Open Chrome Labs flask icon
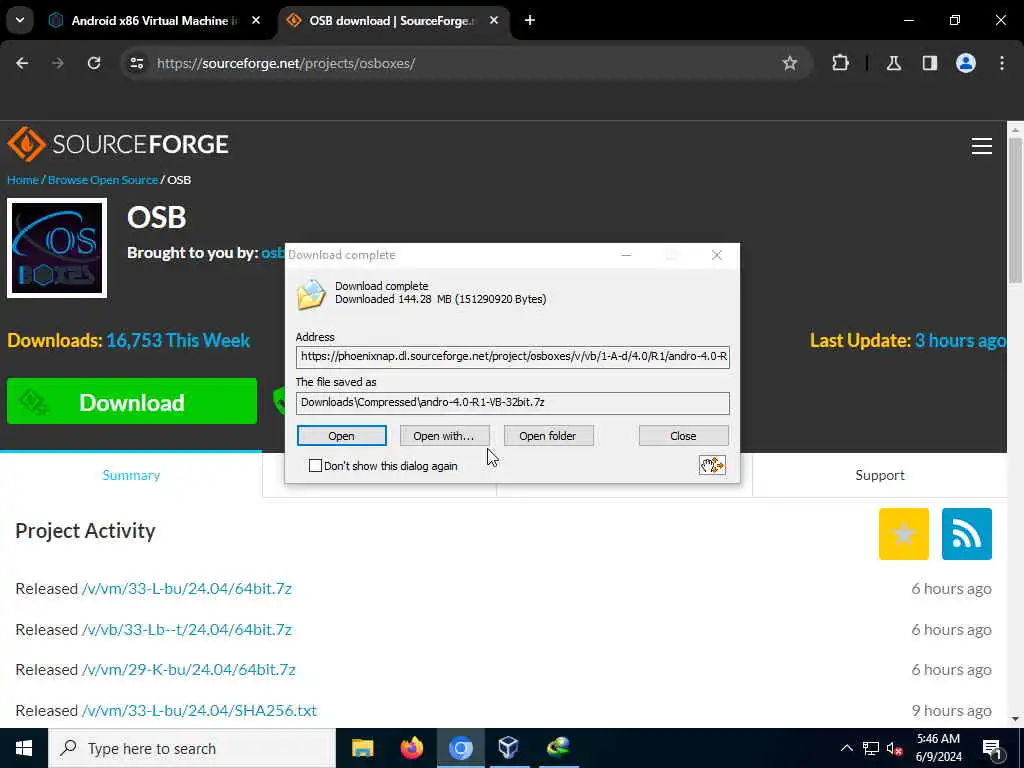Image resolution: width=1024 pixels, height=768 pixels. [894, 63]
